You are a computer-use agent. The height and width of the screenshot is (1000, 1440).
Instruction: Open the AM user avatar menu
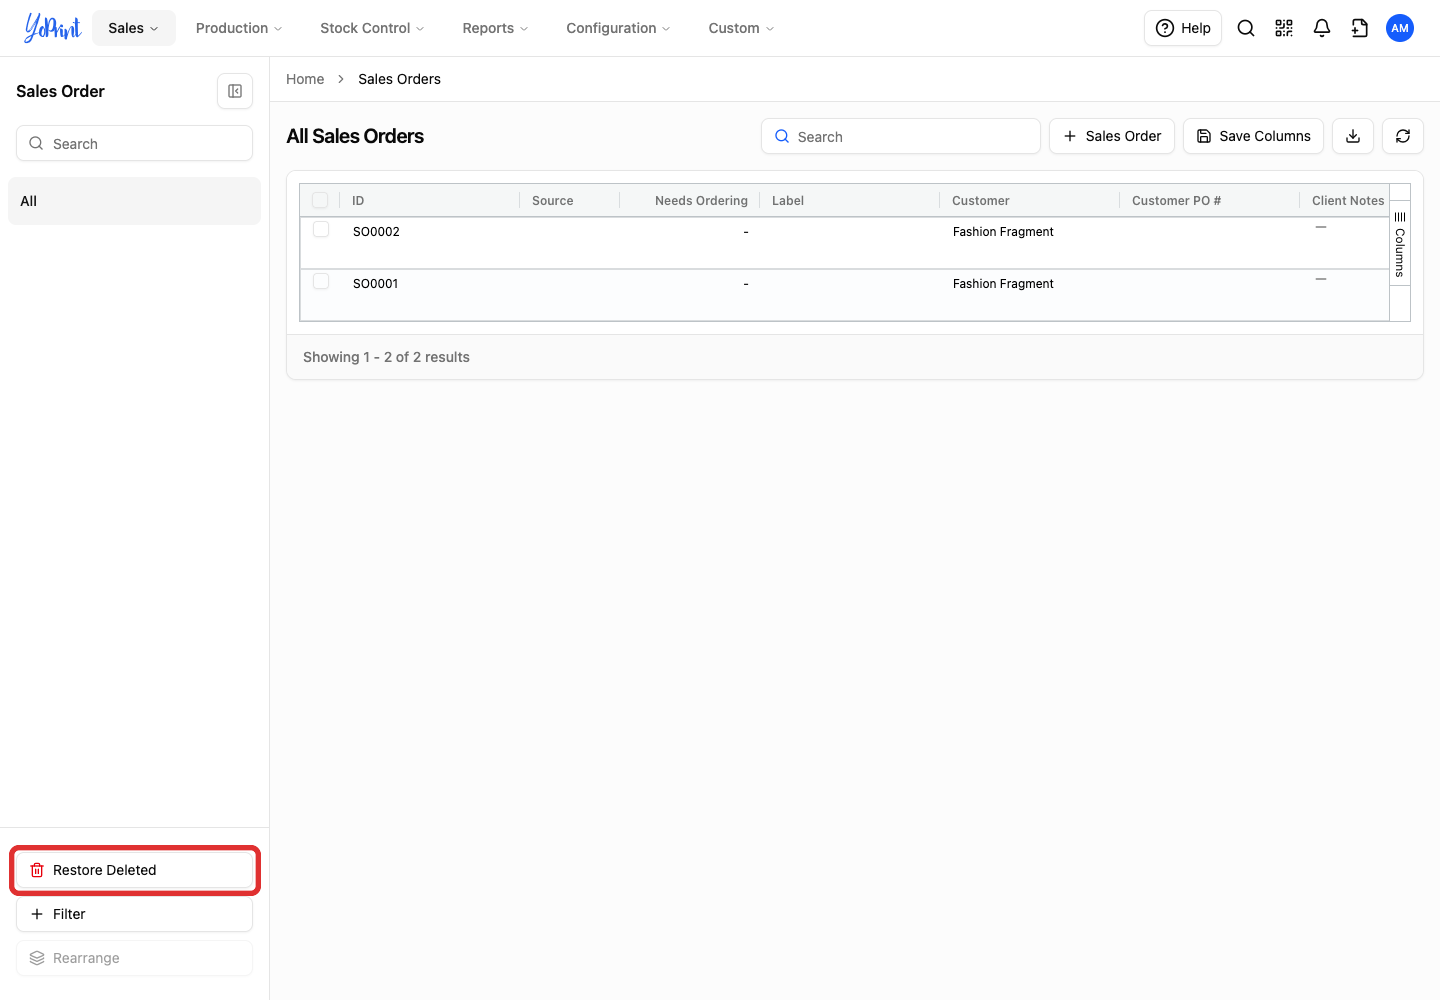pyautogui.click(x=1400, y=28)
